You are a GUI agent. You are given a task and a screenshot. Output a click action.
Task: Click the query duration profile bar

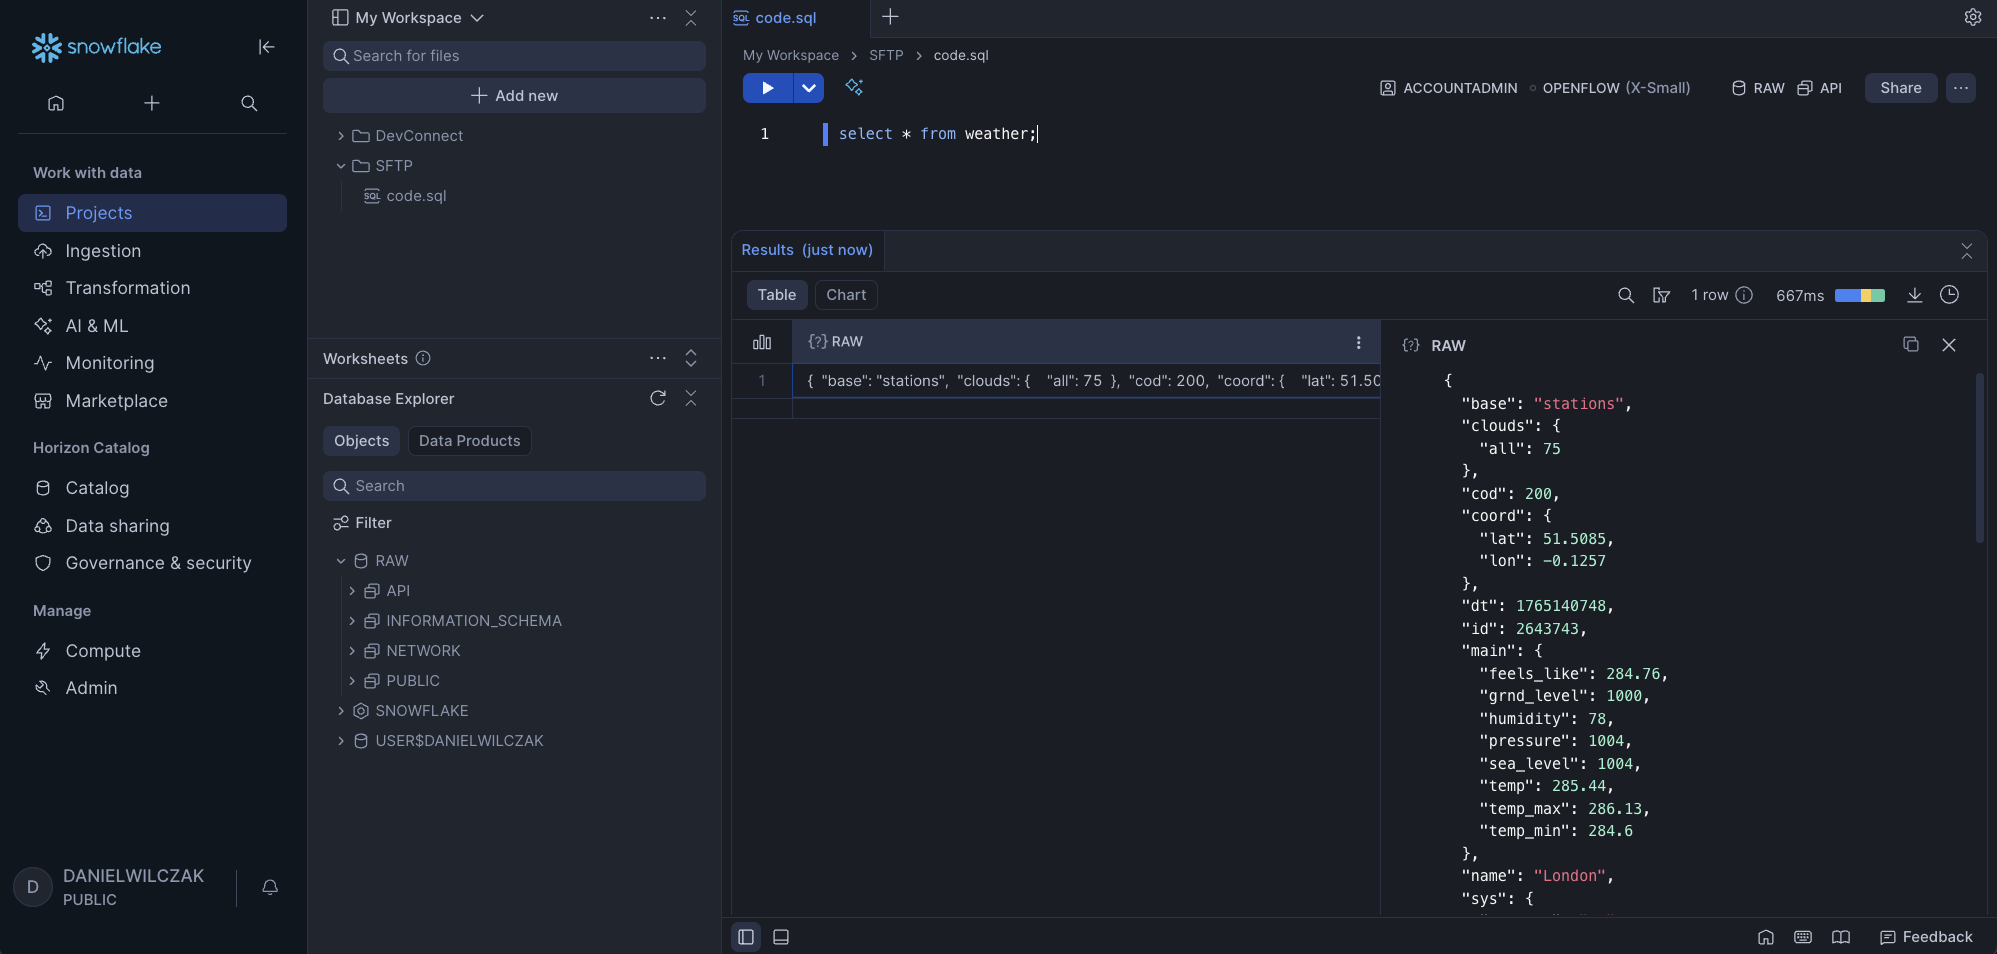[1859, 295]
